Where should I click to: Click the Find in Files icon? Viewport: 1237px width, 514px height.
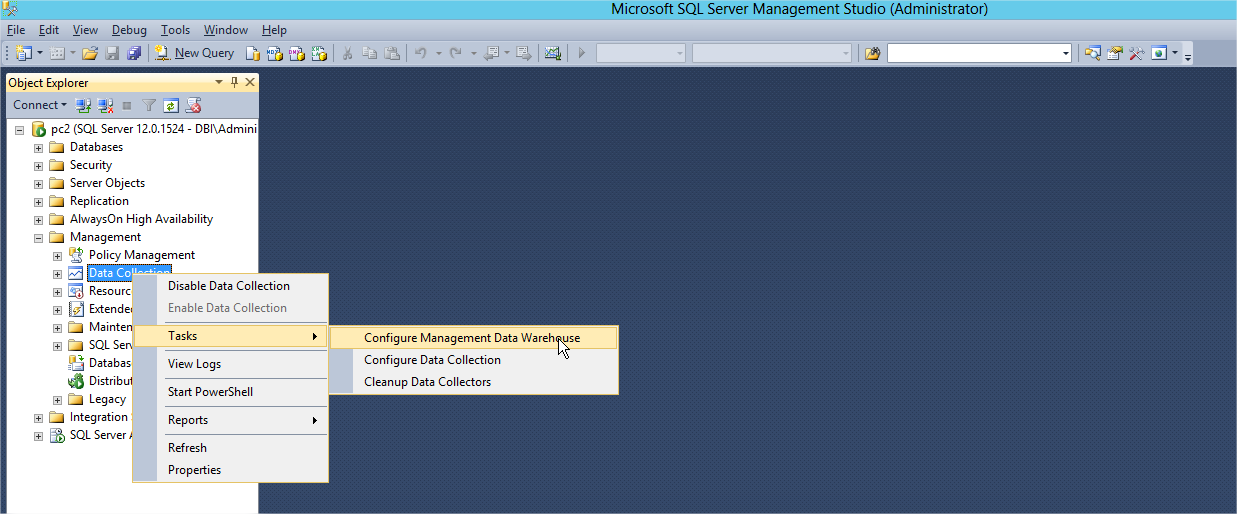pos(872,53)
